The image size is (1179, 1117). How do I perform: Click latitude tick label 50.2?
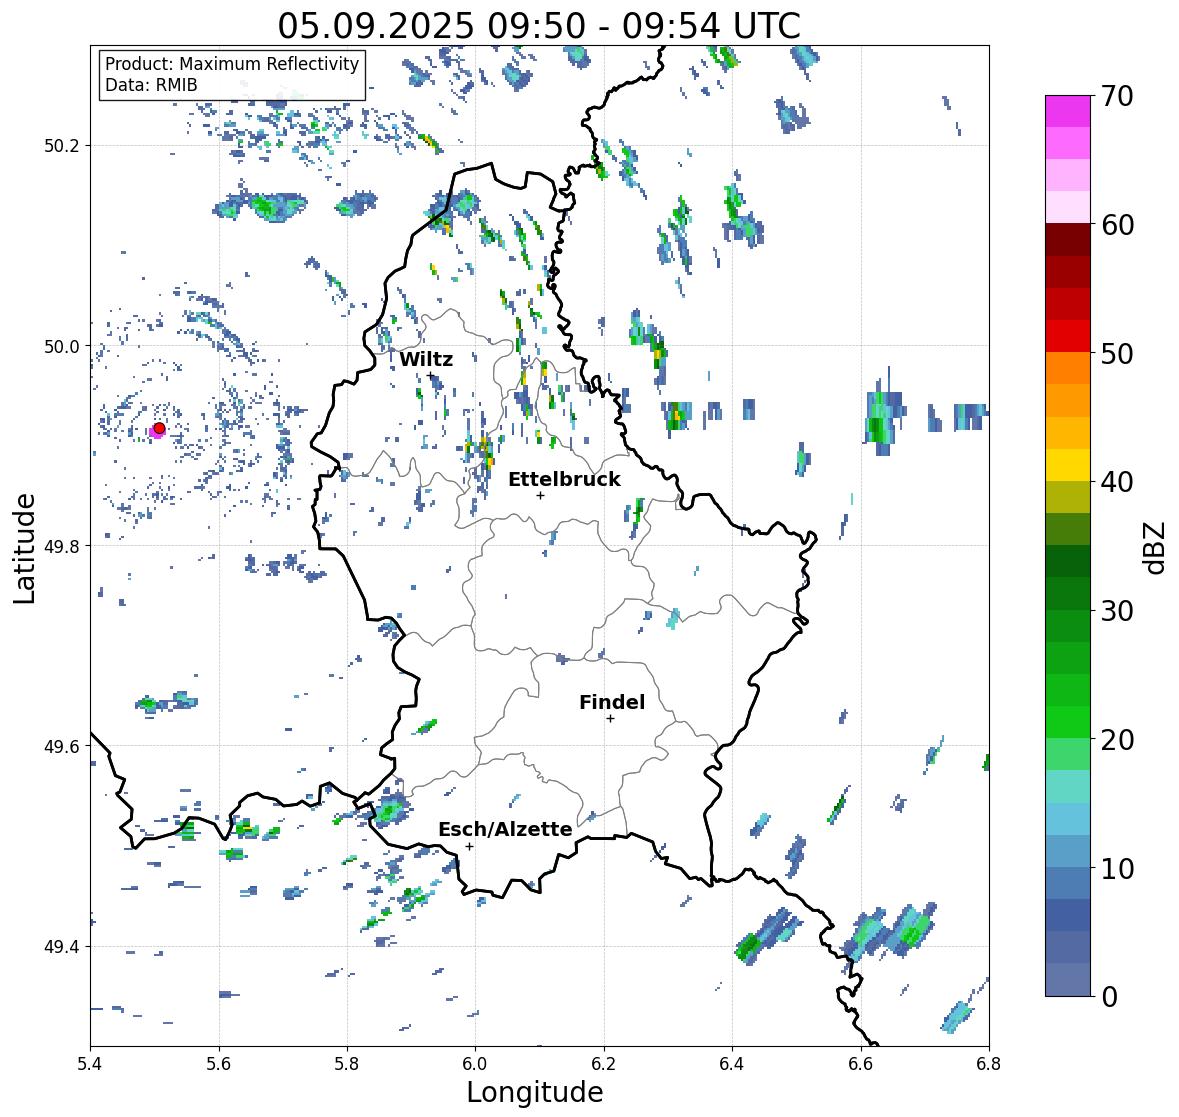click(62, 146)
